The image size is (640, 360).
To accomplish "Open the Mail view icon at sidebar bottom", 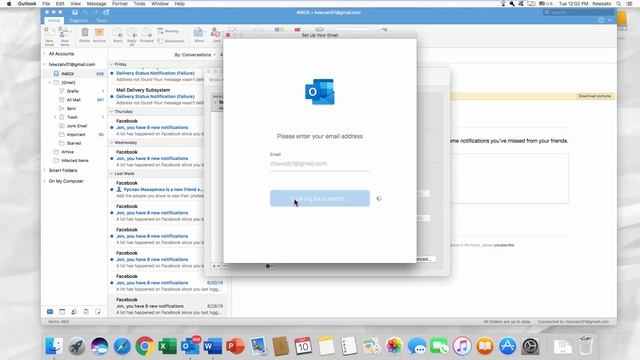I will [x=50, y=312].
